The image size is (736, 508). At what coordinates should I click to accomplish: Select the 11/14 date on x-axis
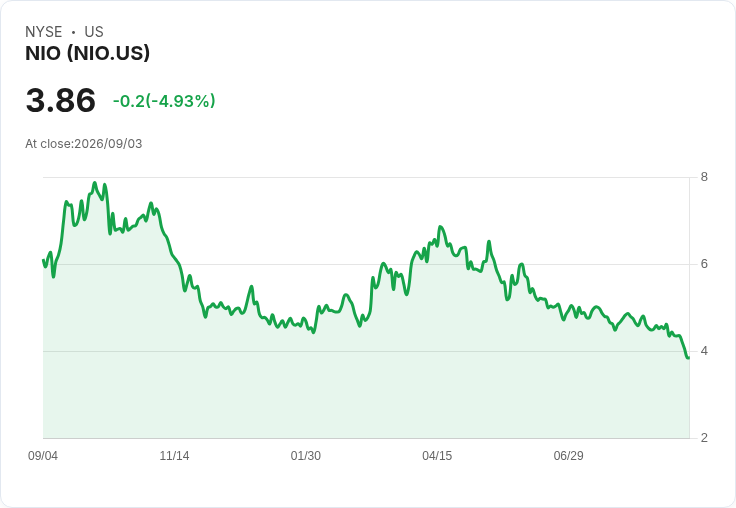(174, 455)
